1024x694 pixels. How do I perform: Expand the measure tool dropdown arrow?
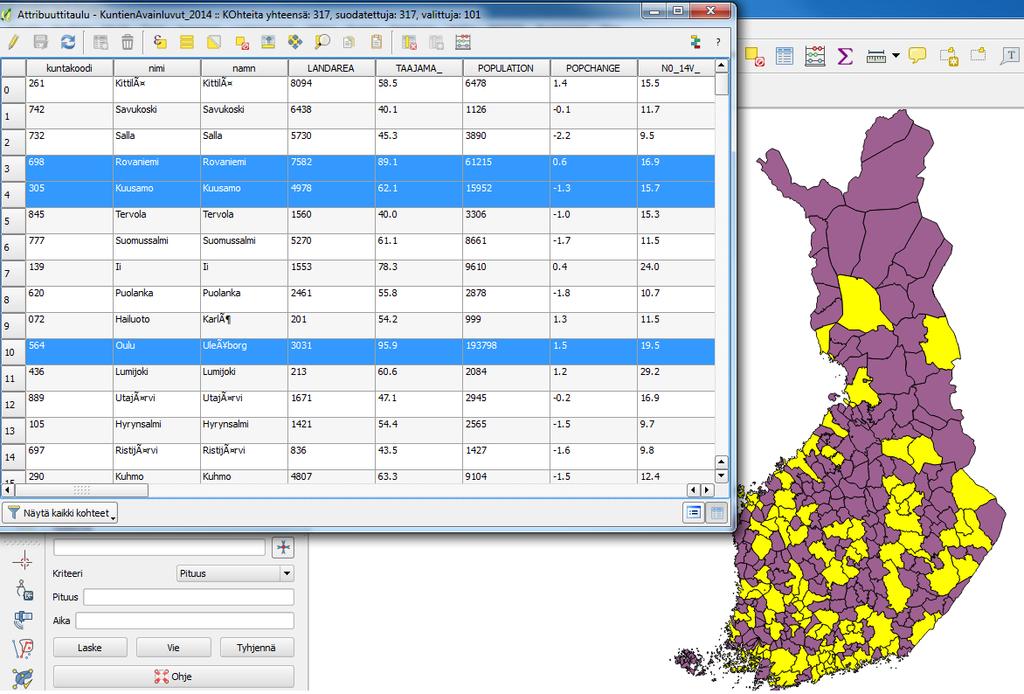(895, 55)
